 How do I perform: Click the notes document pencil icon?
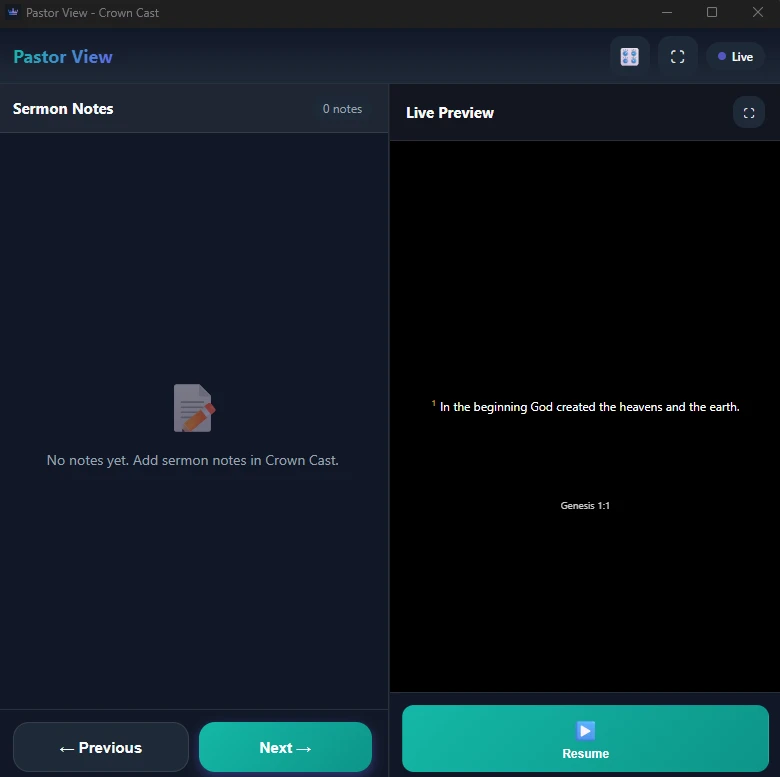194,408
